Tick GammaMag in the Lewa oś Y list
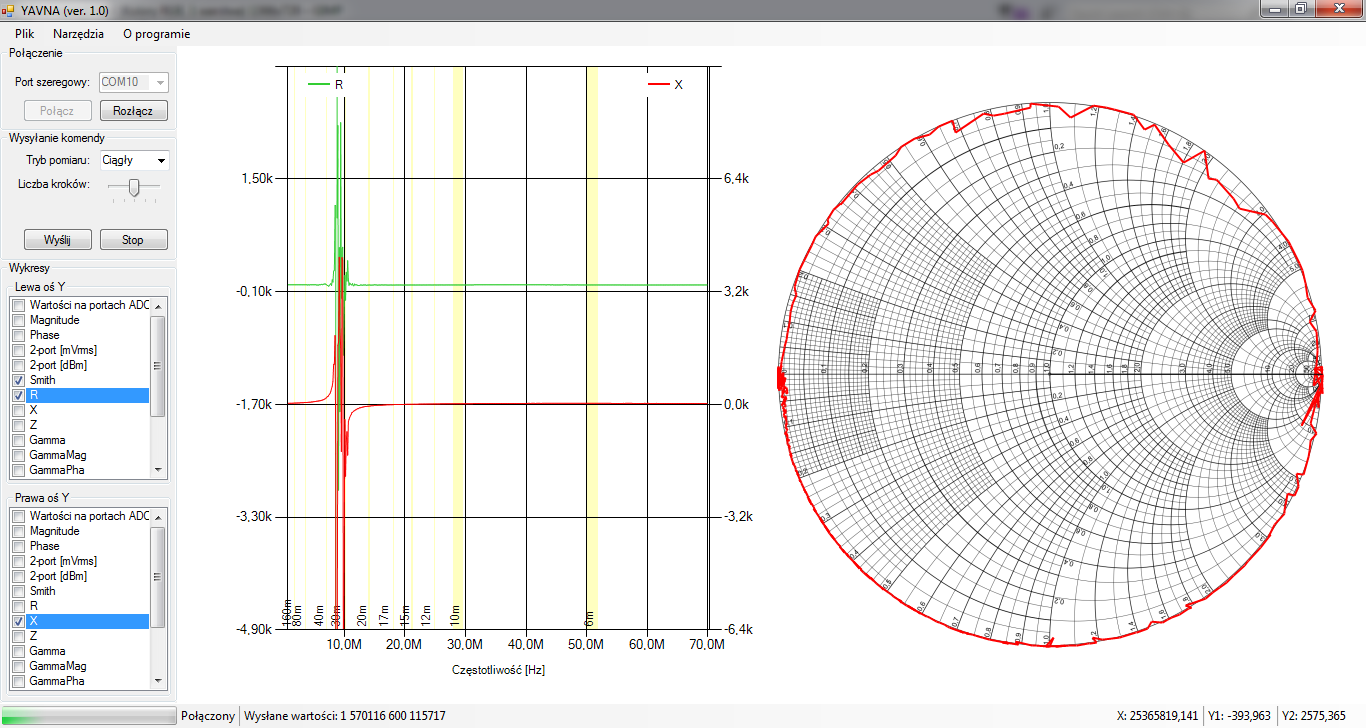Screen dimensions: 1366x728 (18, 455)
